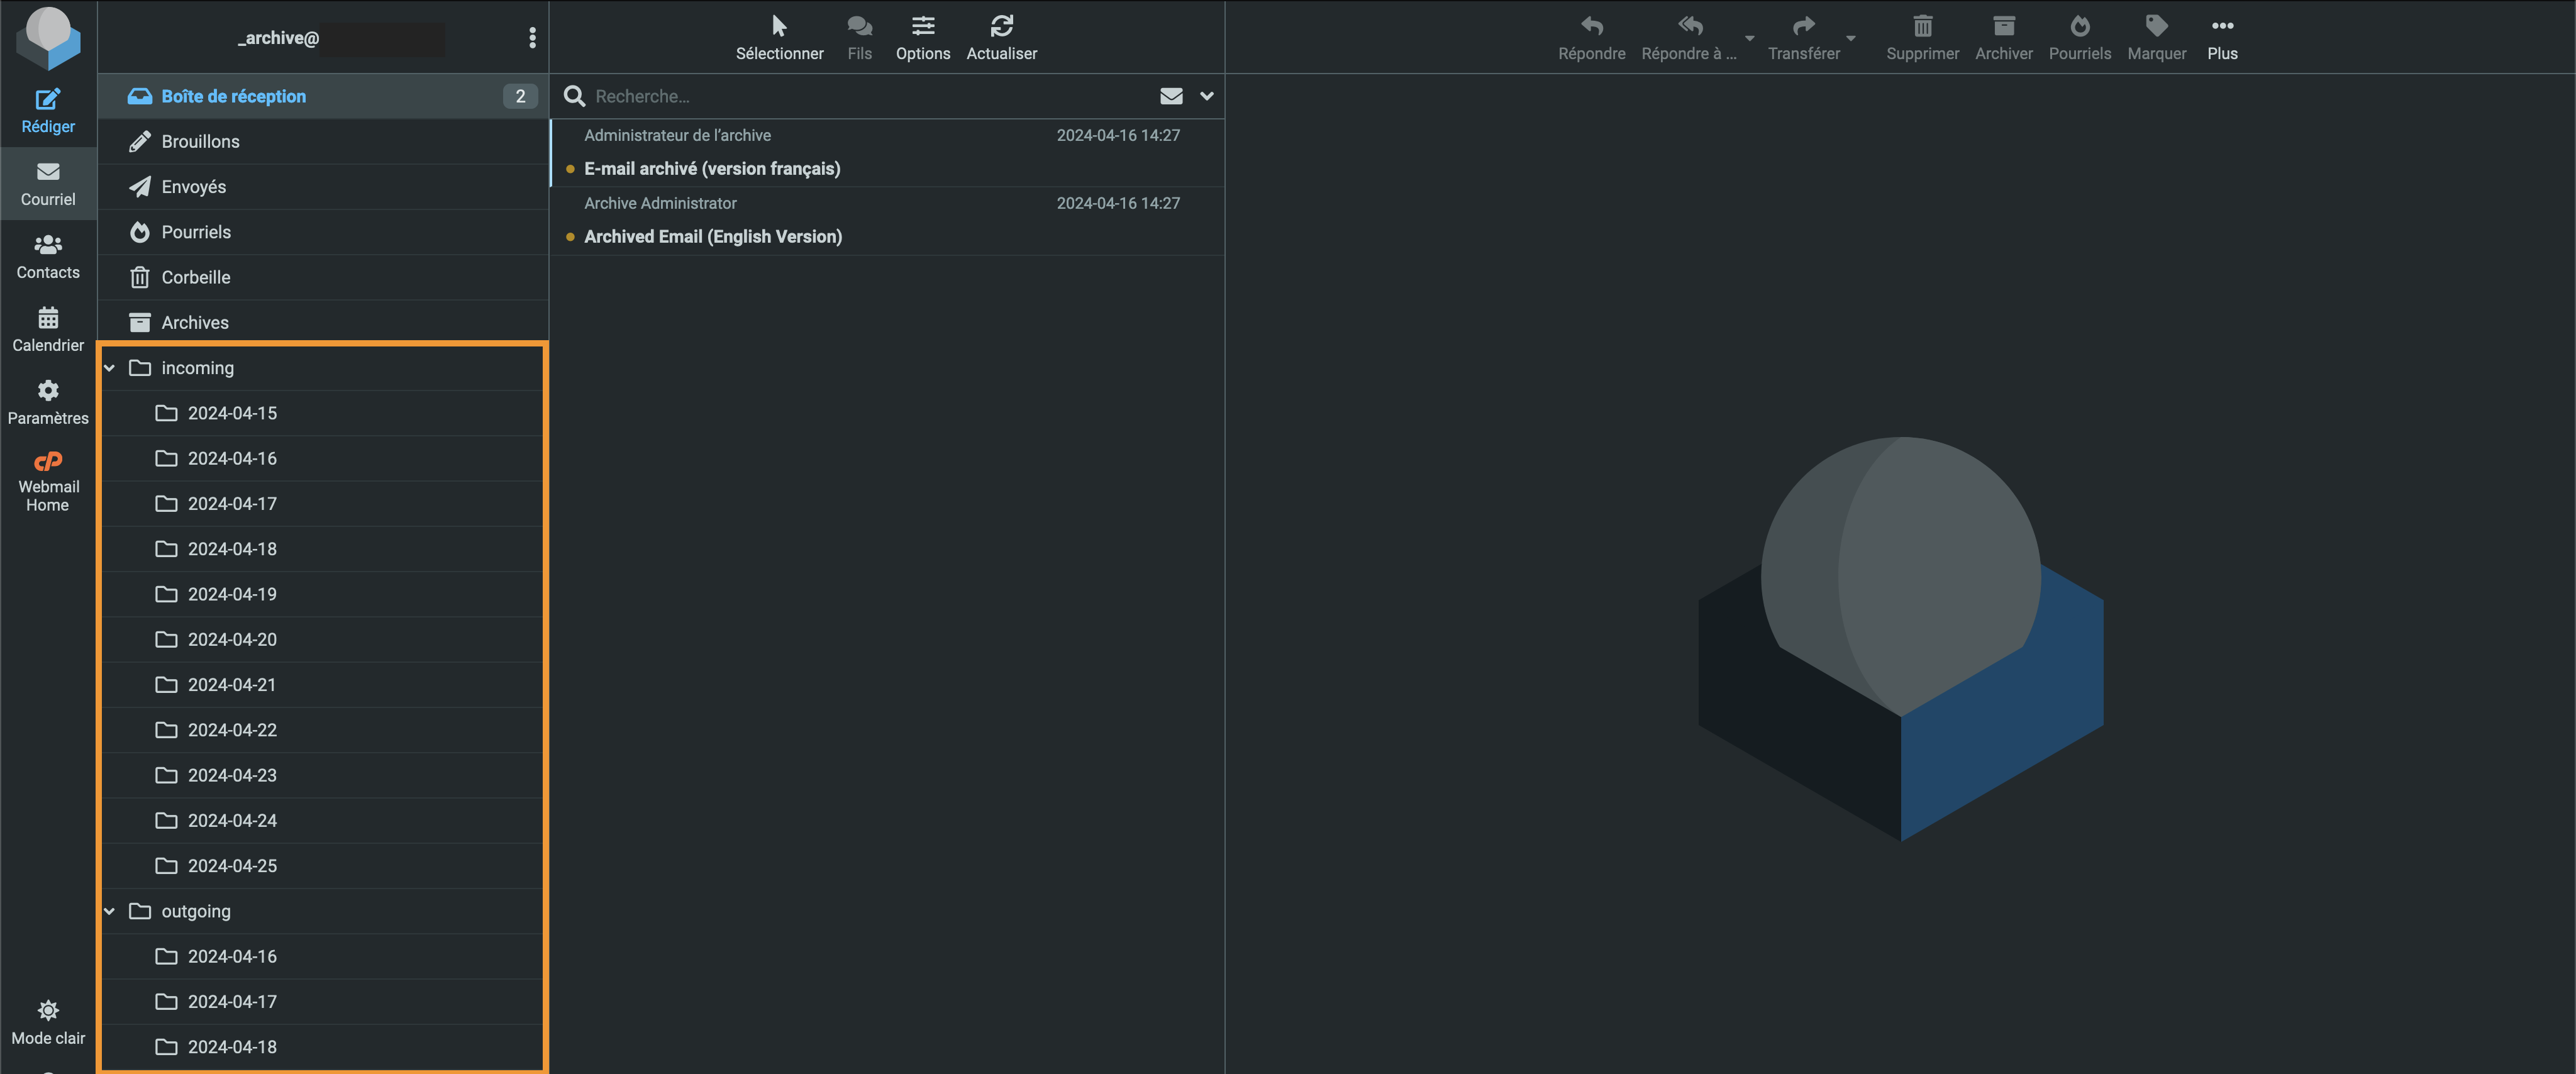Viewport: 2576px width, 1074px height.
Task: Open the Marquer tag menu
Action: click(2156, 38)
